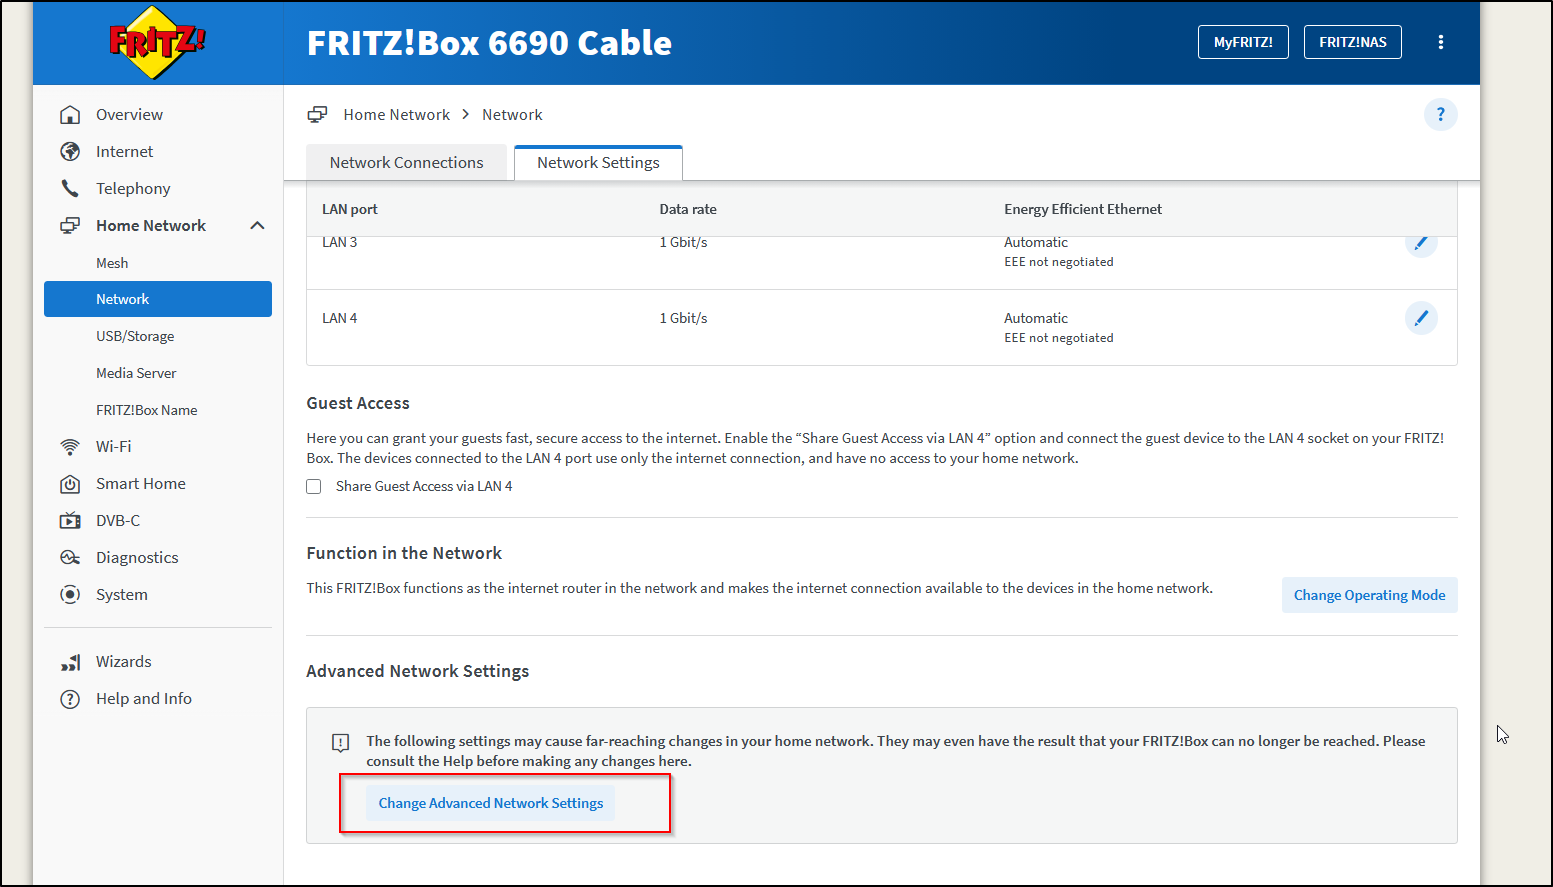
Task: Switch to the Network Connections tab
Action: click(x=406, y=163)
